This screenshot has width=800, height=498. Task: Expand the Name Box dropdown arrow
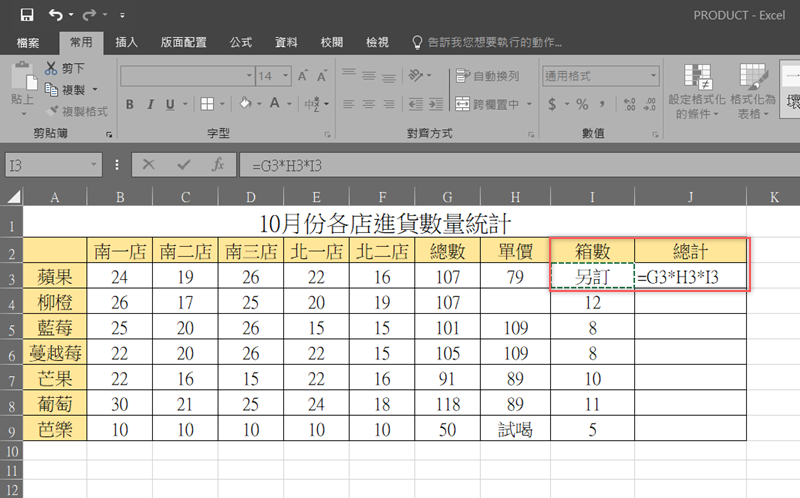pyautogui.click(x=94, y=164)
